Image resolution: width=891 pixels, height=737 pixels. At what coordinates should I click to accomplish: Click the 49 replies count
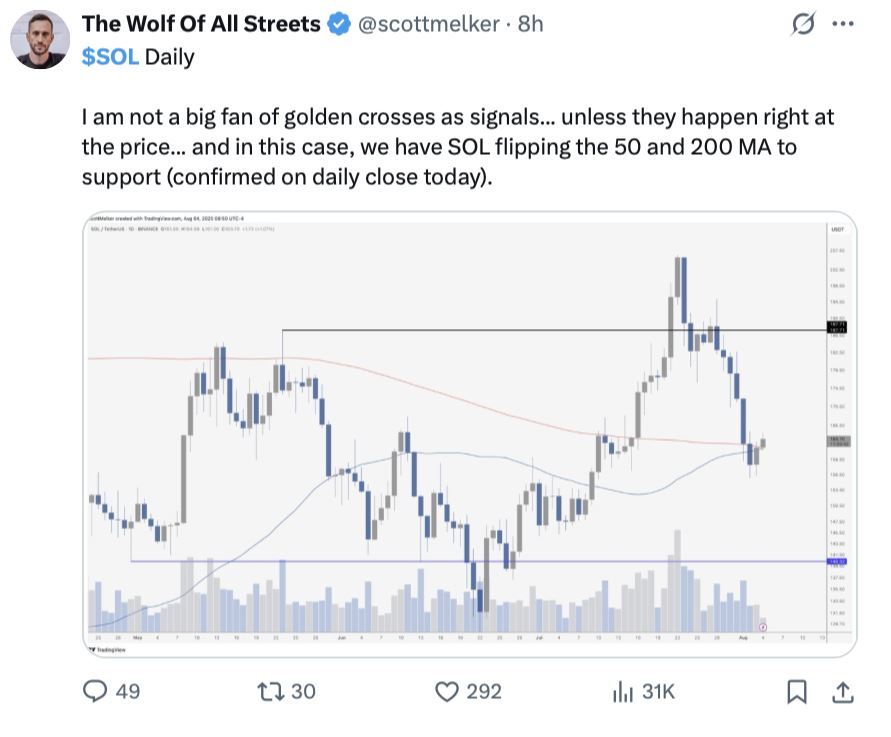tap(128, 691)
